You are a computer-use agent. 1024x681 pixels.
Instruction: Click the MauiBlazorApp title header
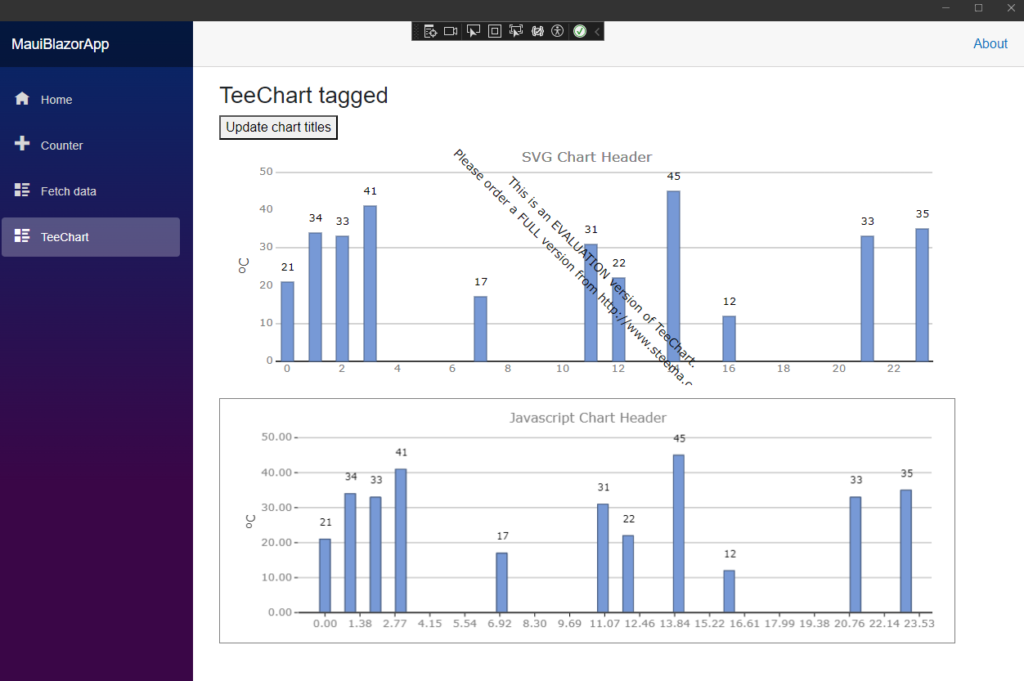click(x=62, y=43)
